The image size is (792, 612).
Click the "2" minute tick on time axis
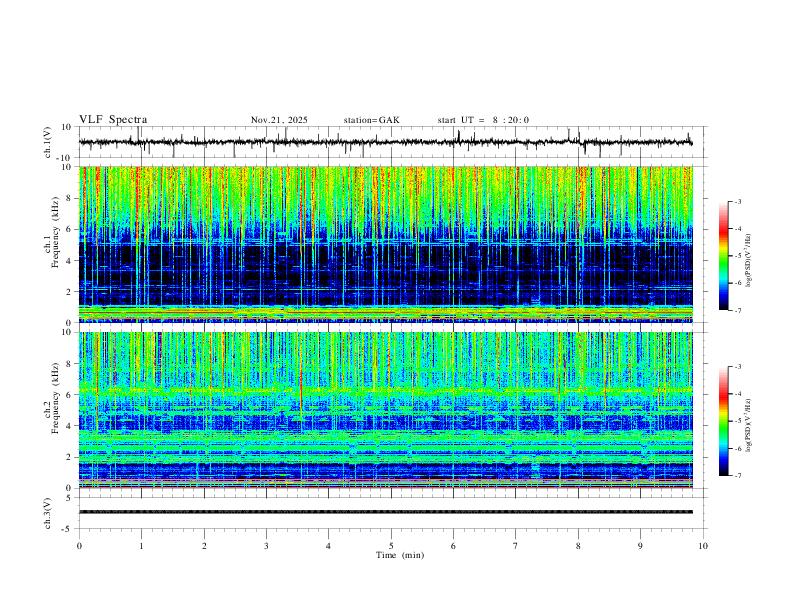204,546
